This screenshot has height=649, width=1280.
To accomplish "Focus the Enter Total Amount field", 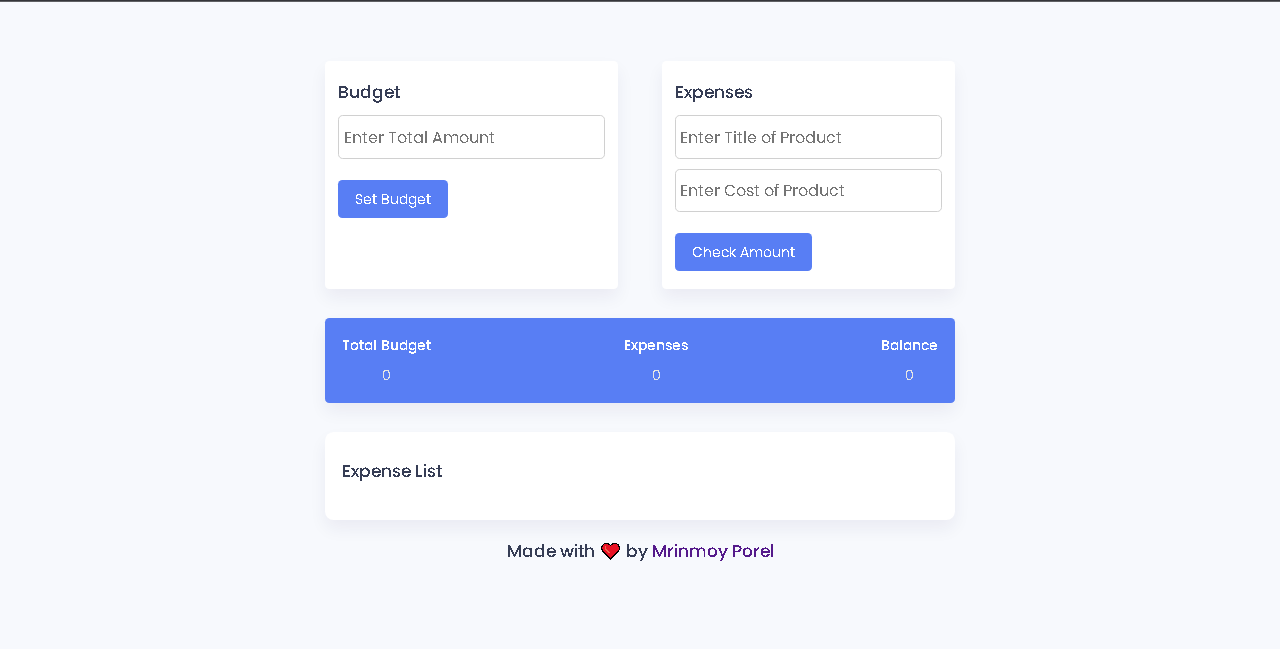I will coord(471,137).
